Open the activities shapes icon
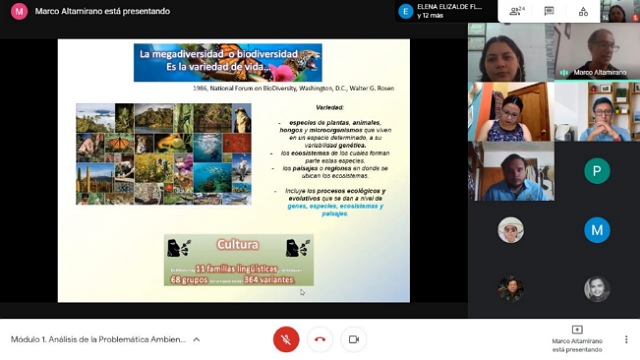Image resolution: width=640 pixels, height=360 pixels. [583, 11]
